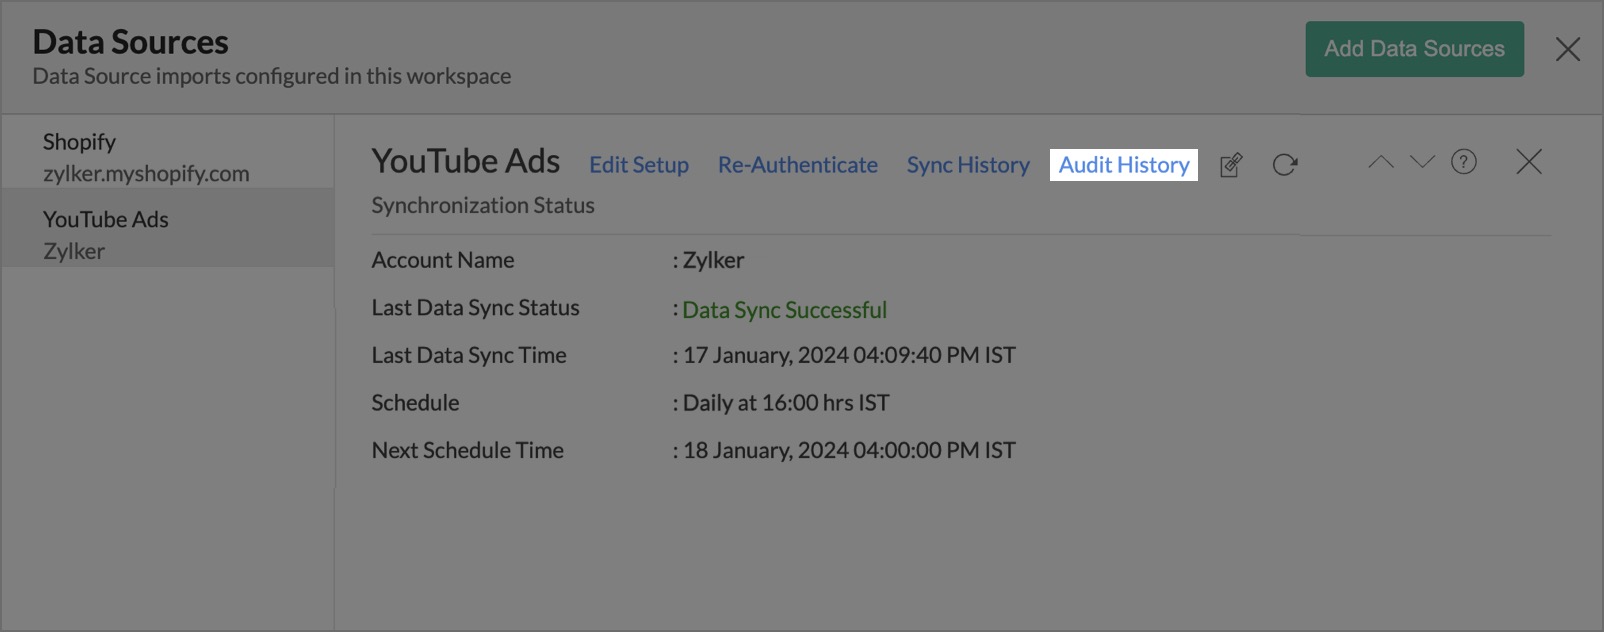
Task: Go to previous data source with up arrow
Action: pyautogui.click(x=1380, y=162)
